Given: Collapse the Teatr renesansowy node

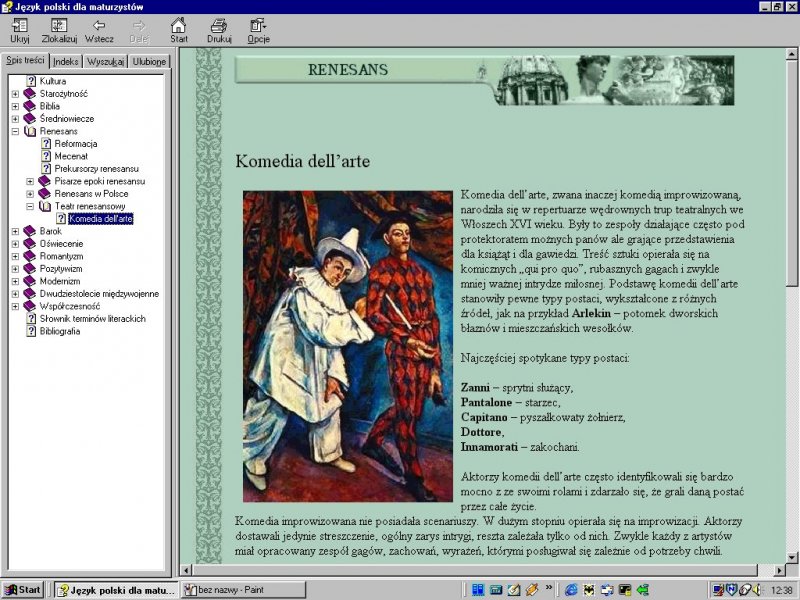Looking at the screenshot, I should 31,206.
